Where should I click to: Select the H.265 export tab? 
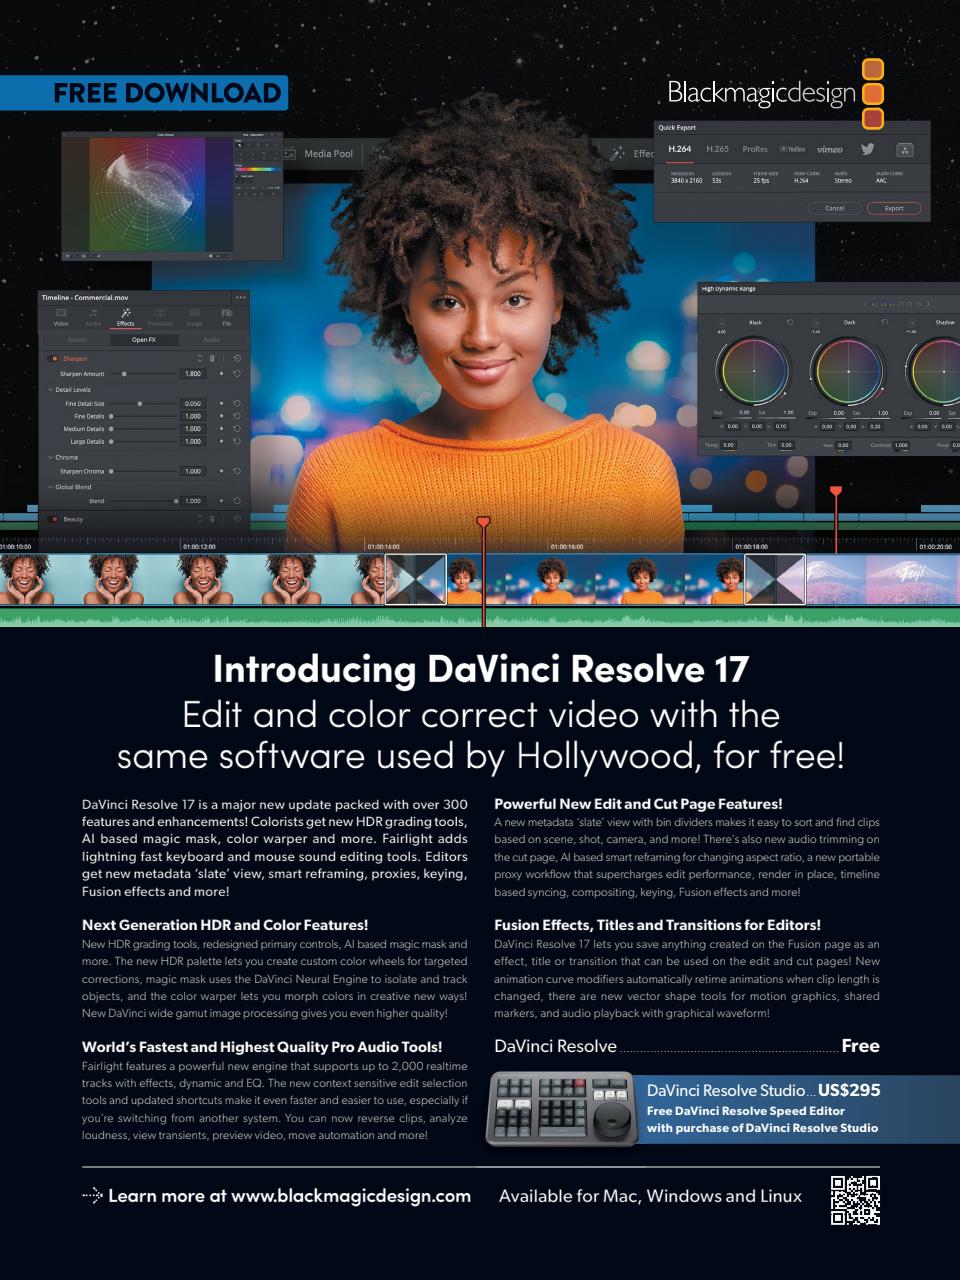click(x=717, y=149)
